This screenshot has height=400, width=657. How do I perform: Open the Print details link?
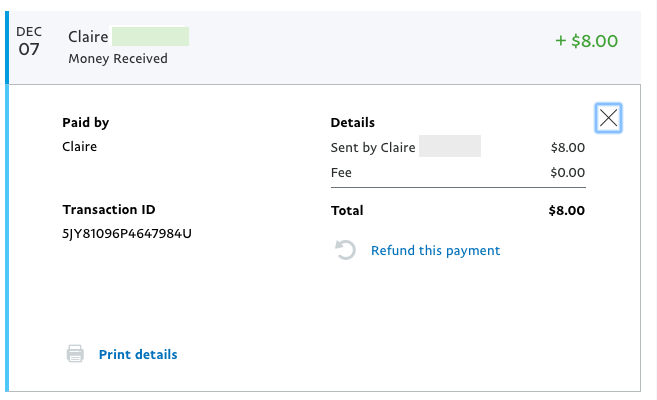point(138,354)
